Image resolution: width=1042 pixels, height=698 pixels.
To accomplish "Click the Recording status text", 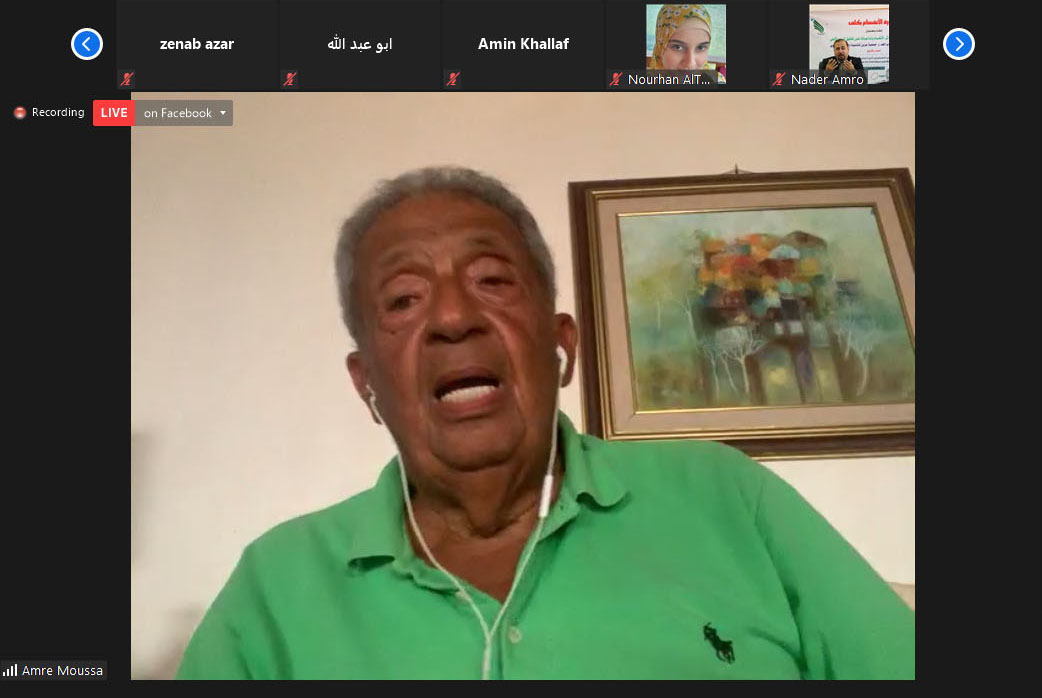I will tap(58, 113).
